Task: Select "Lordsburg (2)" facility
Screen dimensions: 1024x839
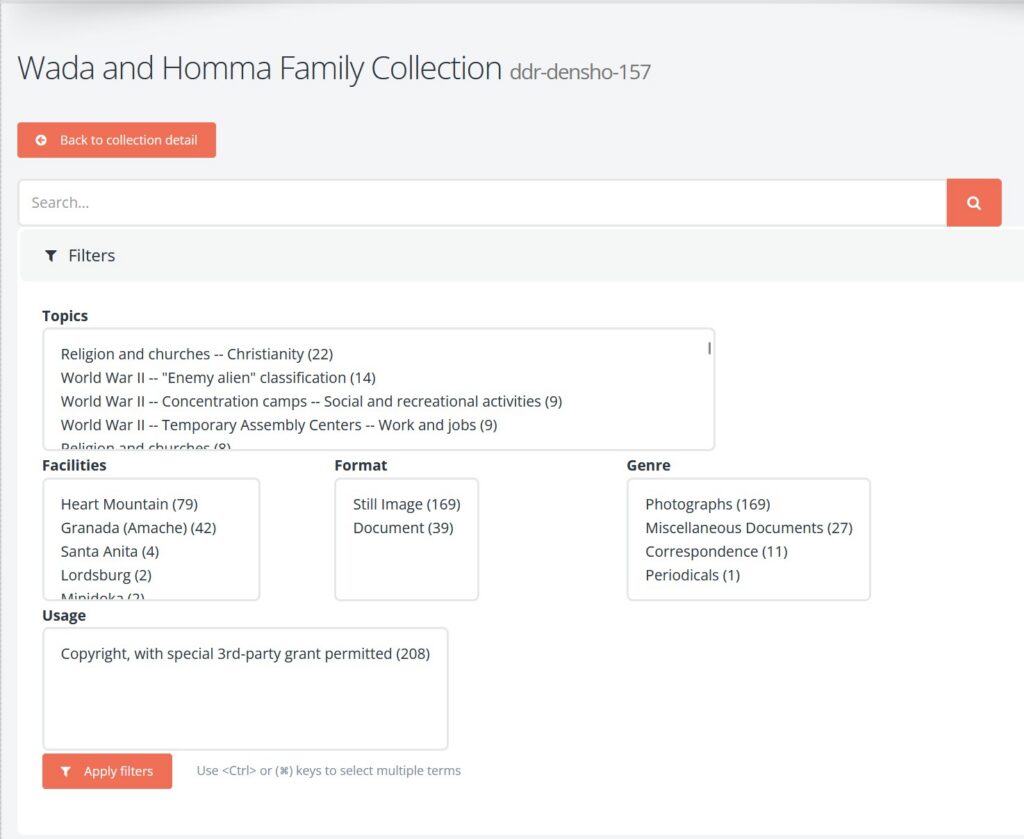Action: coord(105,575)
